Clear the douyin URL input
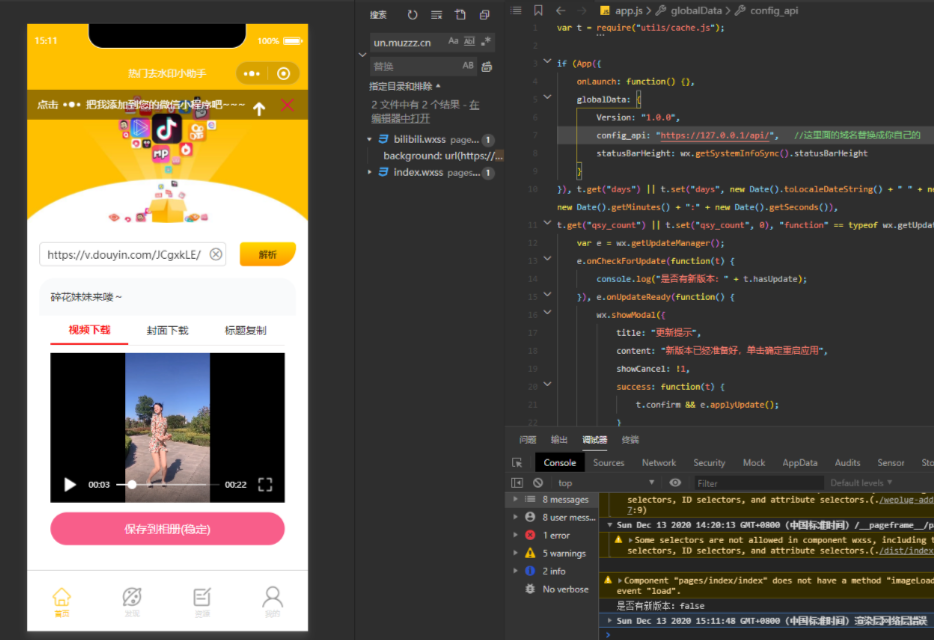 tap(216, 254)
